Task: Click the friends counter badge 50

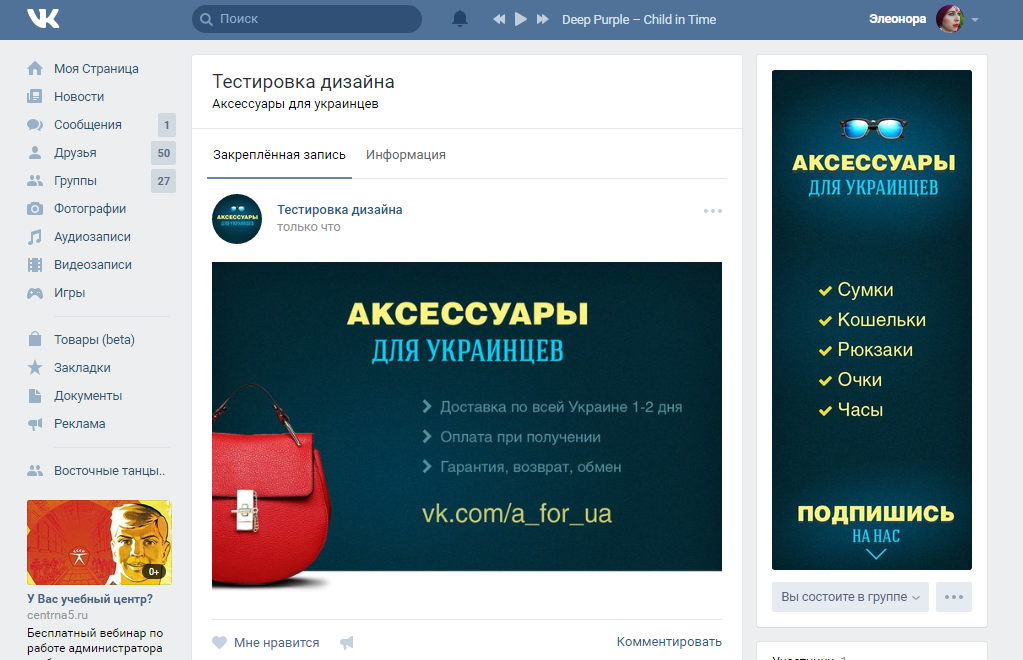Action: 163,153
